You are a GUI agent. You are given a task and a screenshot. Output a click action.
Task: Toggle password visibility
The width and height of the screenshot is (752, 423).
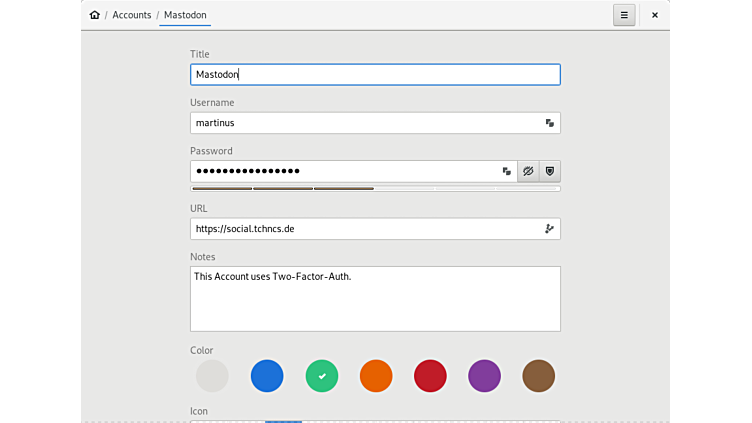tap(528, 171)
